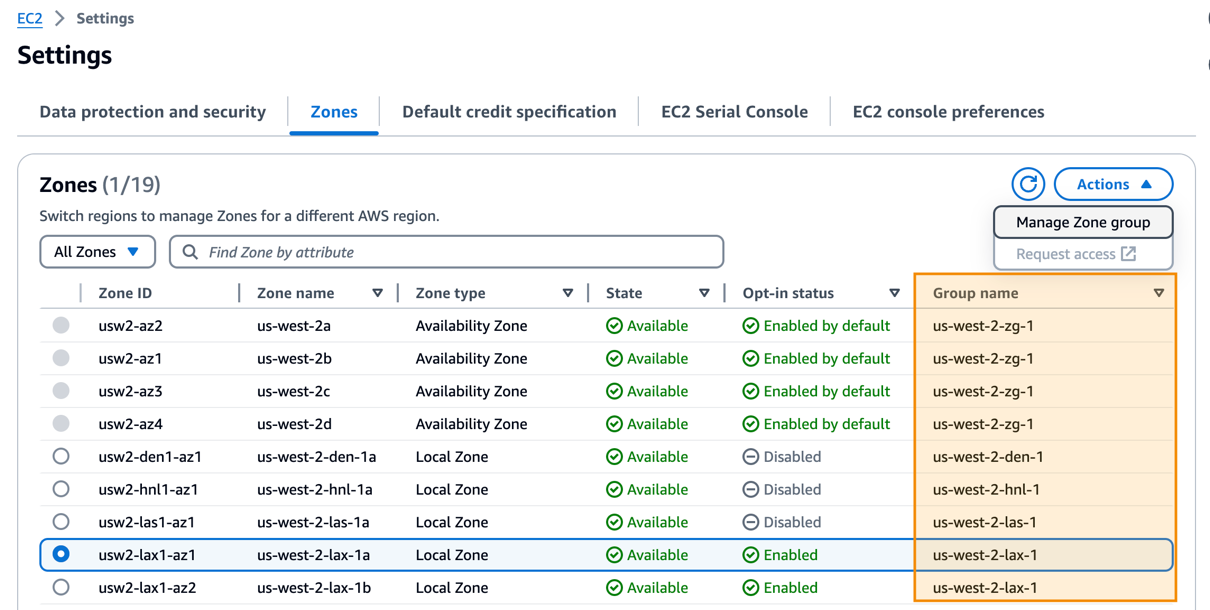Click the magnifier icon in Find Zone search
This screenshot has width=1210, height=610.
pyautogui.click(x=190, y=252)
